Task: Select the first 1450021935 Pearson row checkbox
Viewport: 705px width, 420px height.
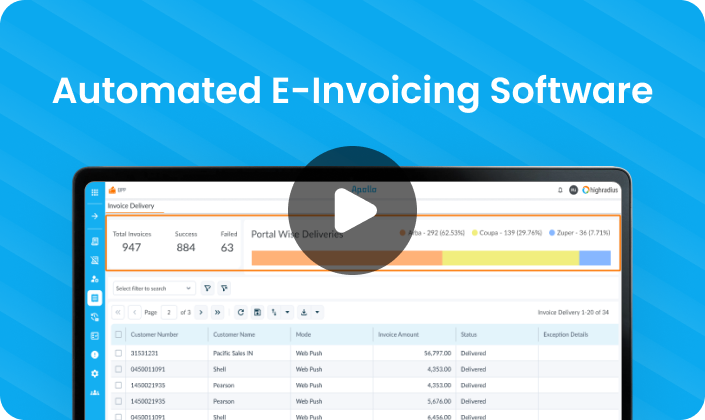Action: point(119,384)
